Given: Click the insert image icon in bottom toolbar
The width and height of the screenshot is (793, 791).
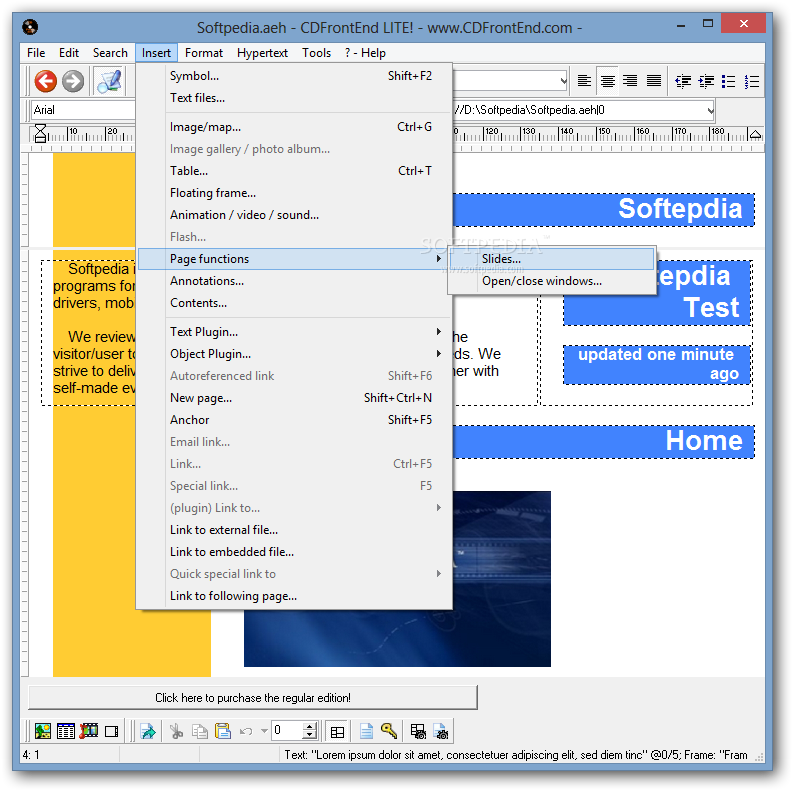Looking at the screenshot, I should 43,731.
